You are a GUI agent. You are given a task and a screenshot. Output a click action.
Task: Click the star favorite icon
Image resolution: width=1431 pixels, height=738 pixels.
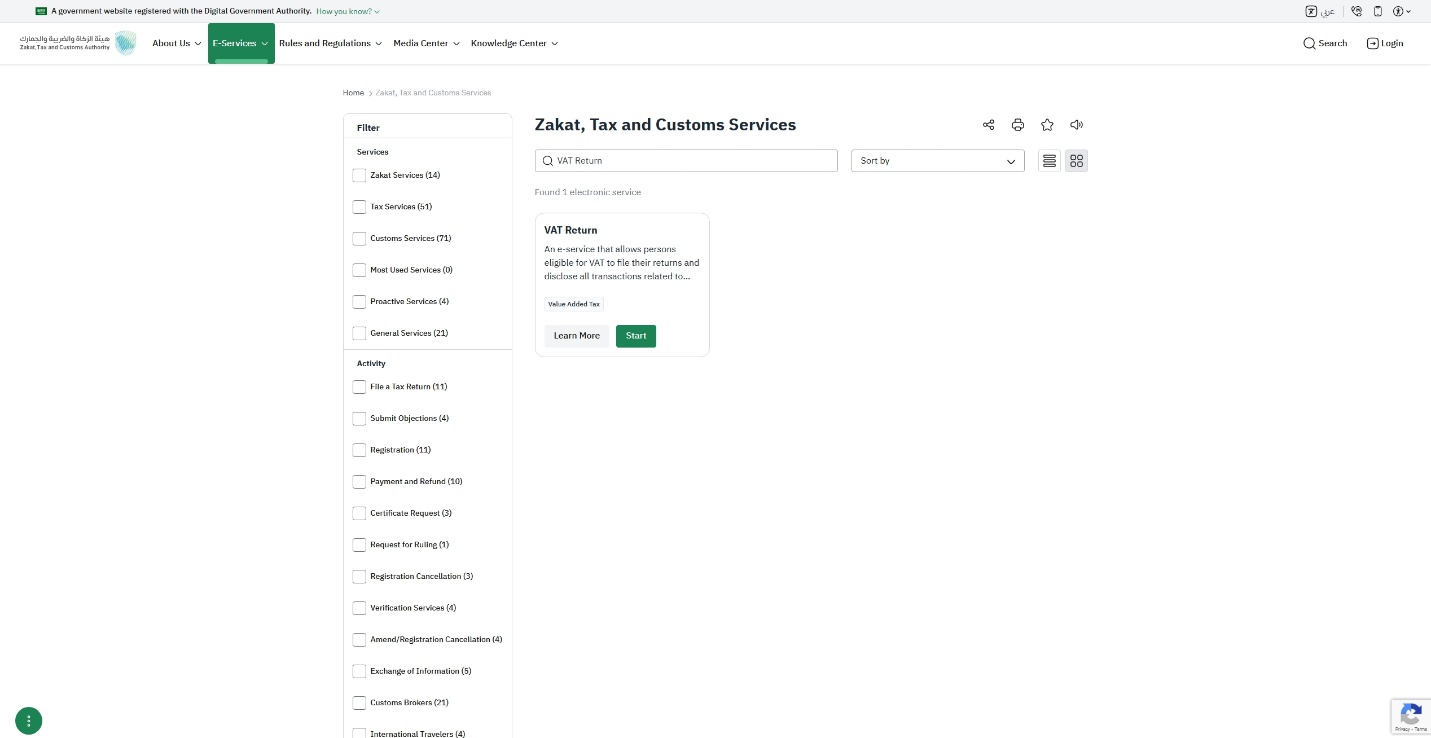1047,125
